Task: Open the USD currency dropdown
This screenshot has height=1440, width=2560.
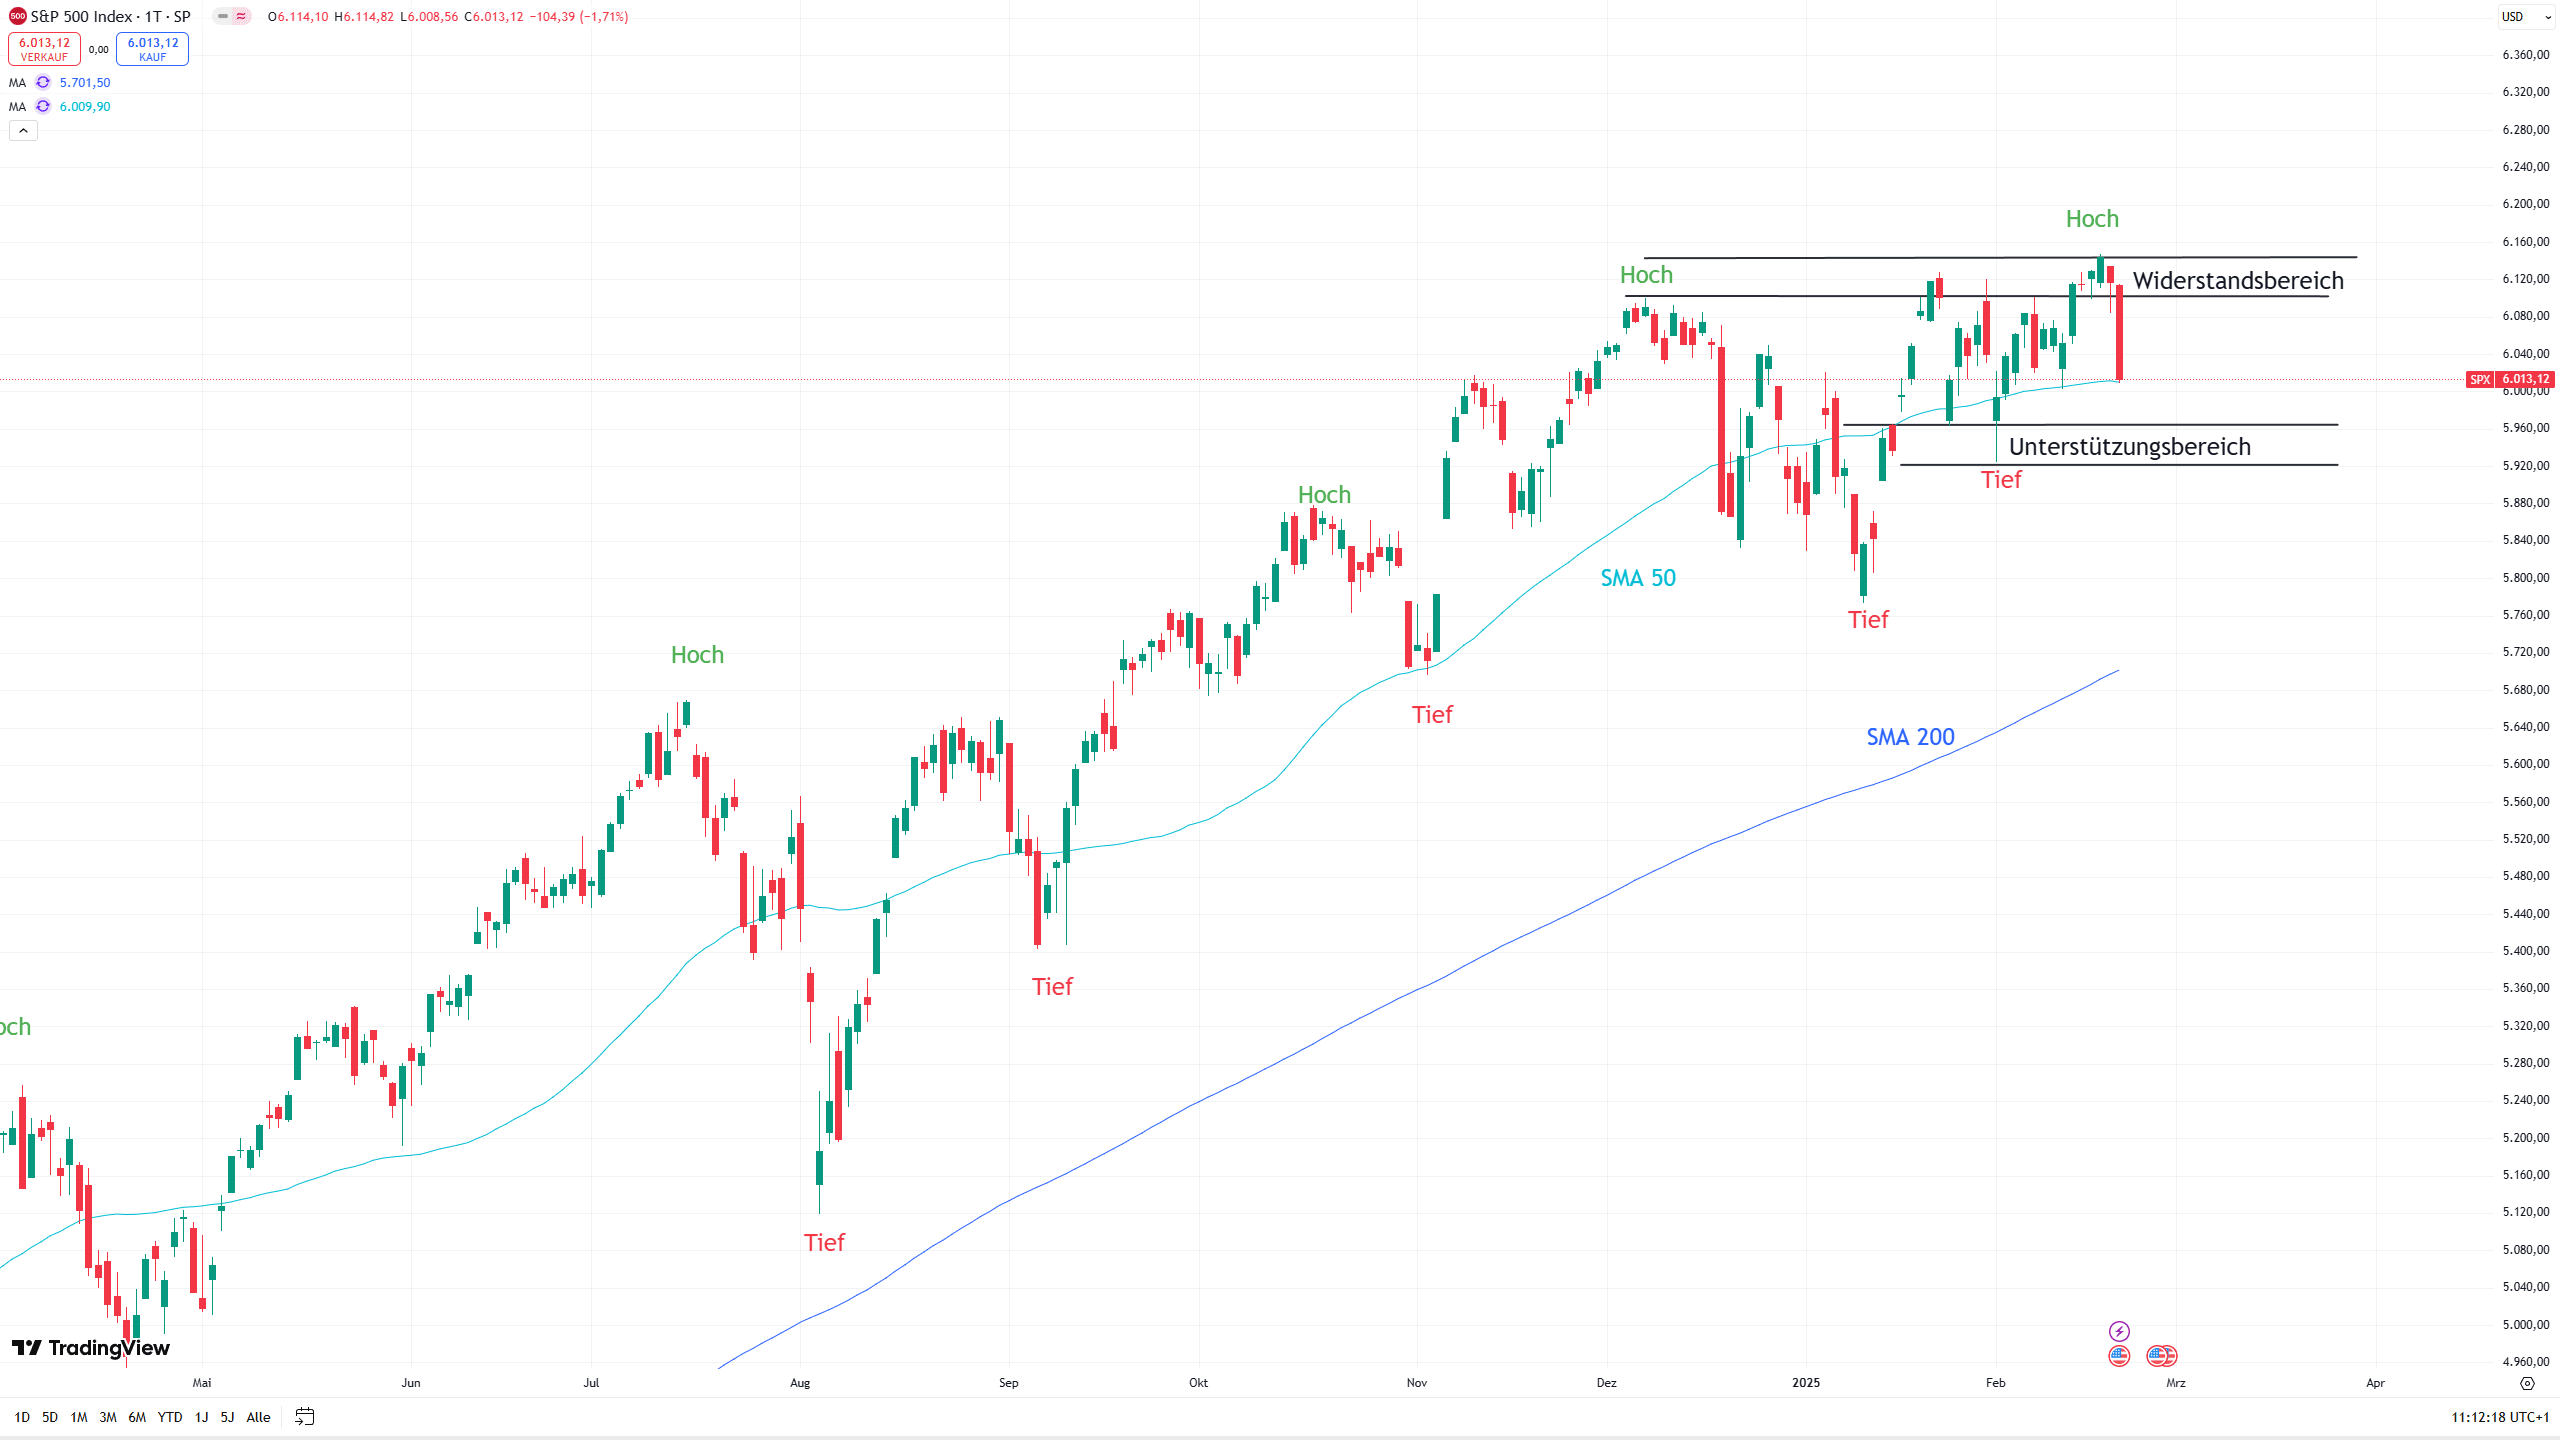Action: click(2525, 17)
